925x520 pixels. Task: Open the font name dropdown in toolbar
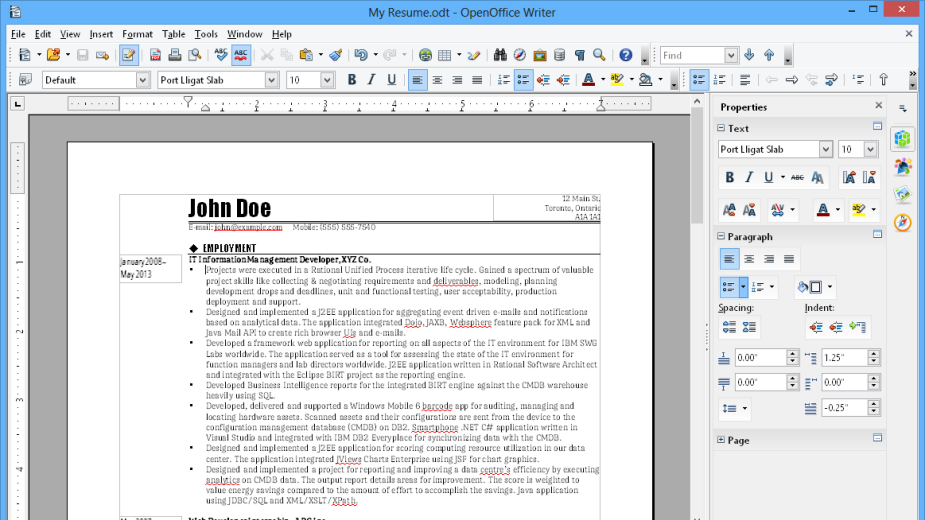(273, 80)
